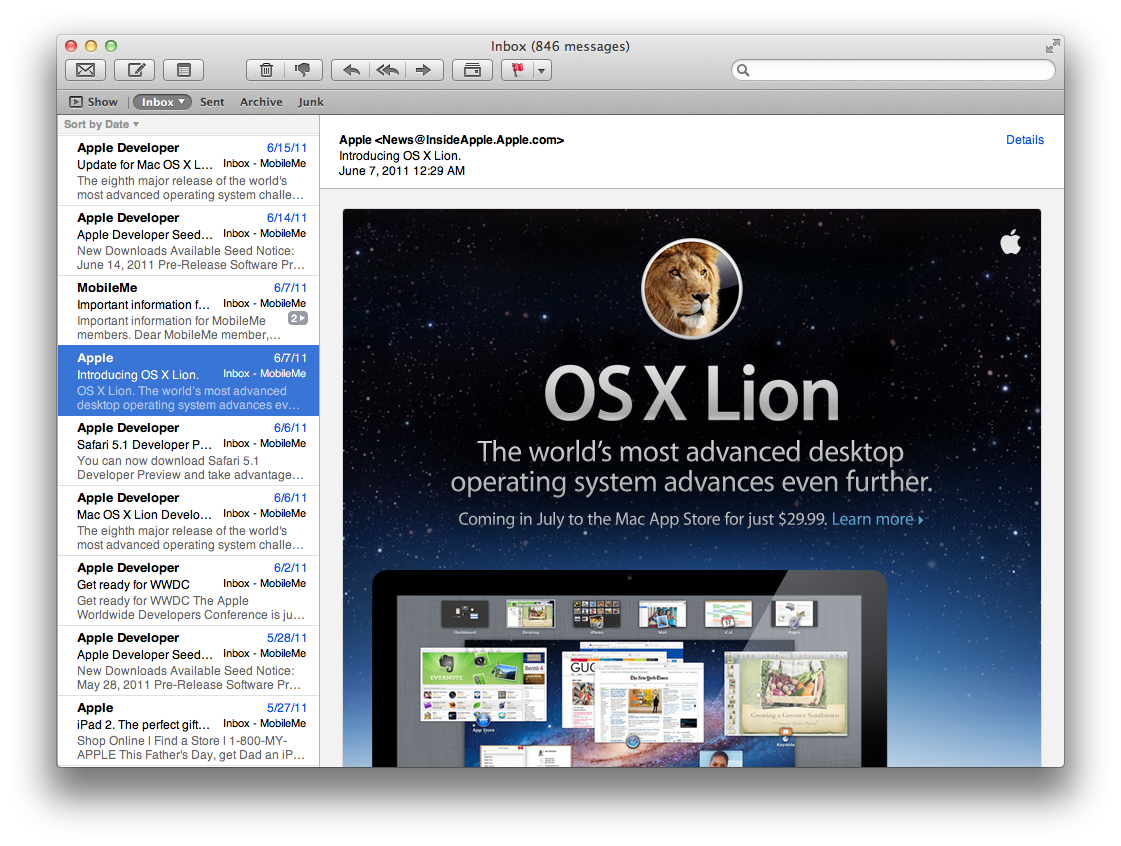Flag message with red flag icon
The height and width of the screenshot is (846, 1121).
pos(518,70)
